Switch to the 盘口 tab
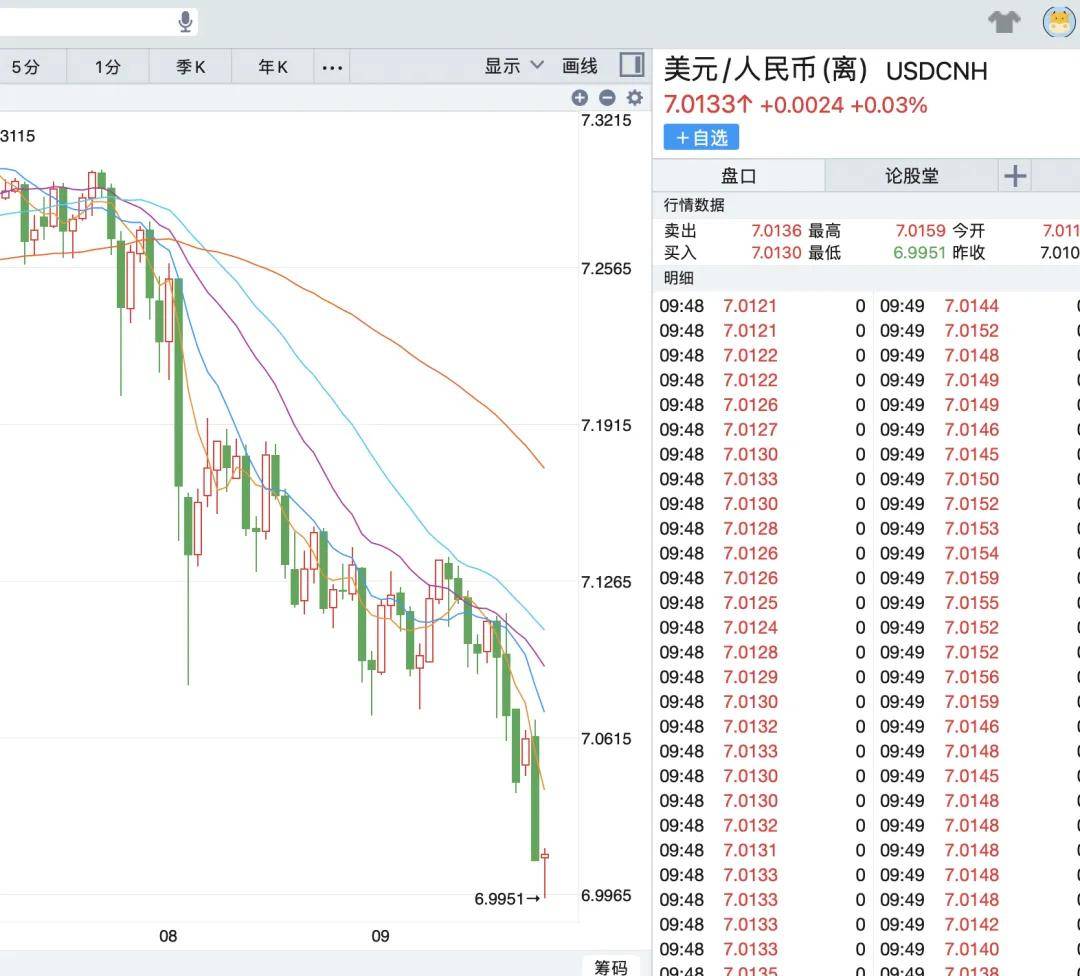 [738, 176]
